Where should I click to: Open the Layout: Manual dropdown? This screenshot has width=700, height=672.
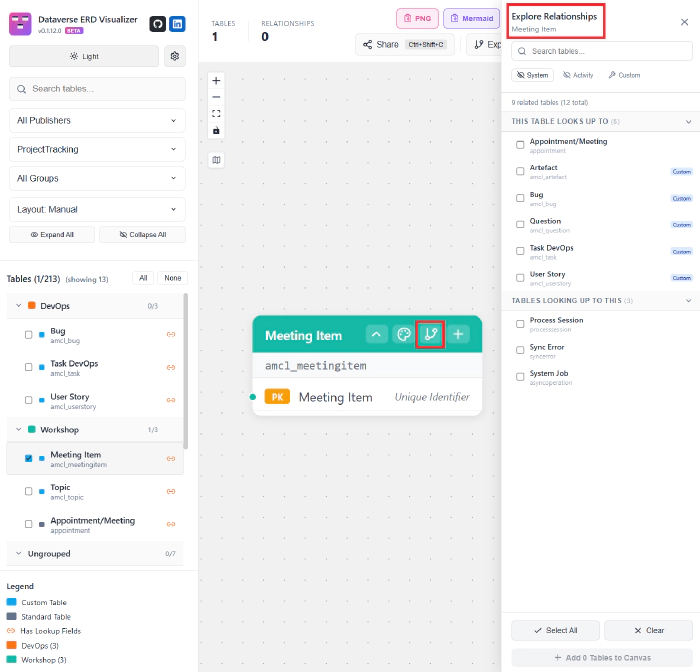97,209
